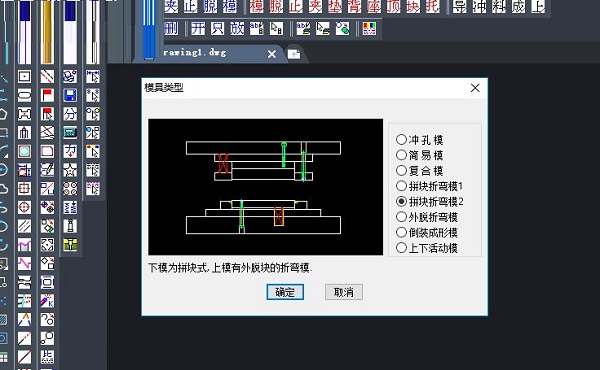Cancel the dialog with 取消 button
This screenshot has height=370, width=600.
click(344, 292)
